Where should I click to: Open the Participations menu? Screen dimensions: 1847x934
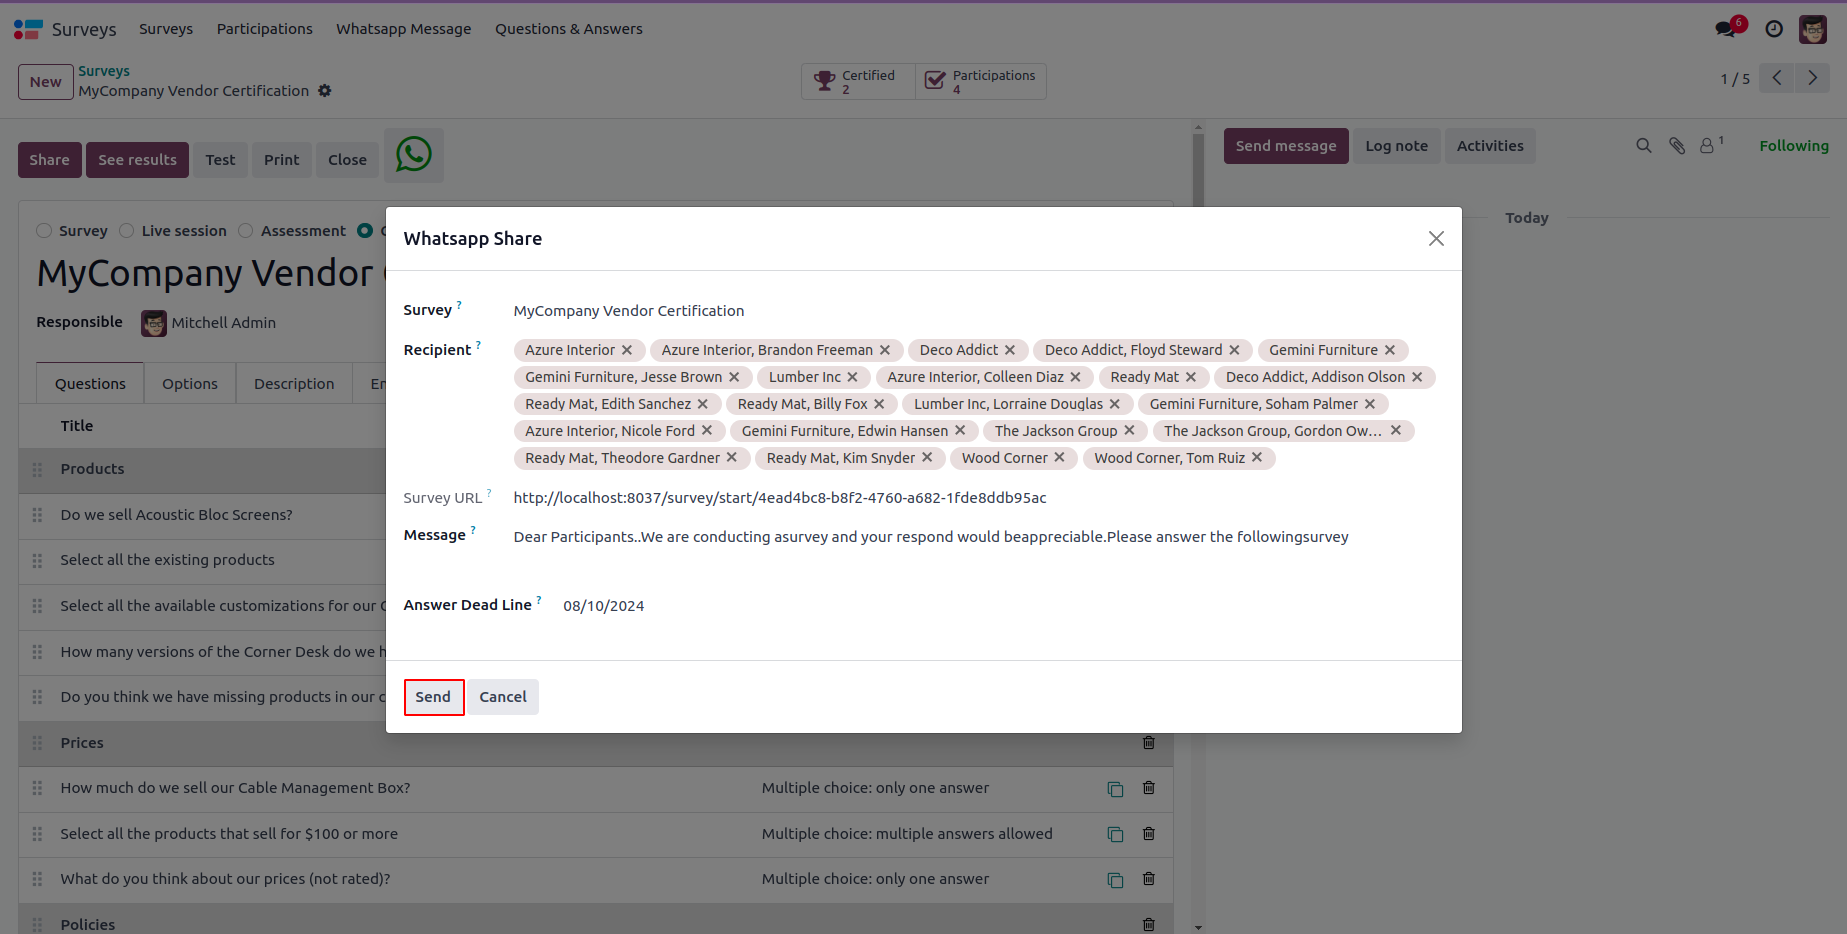pos(264,29)
